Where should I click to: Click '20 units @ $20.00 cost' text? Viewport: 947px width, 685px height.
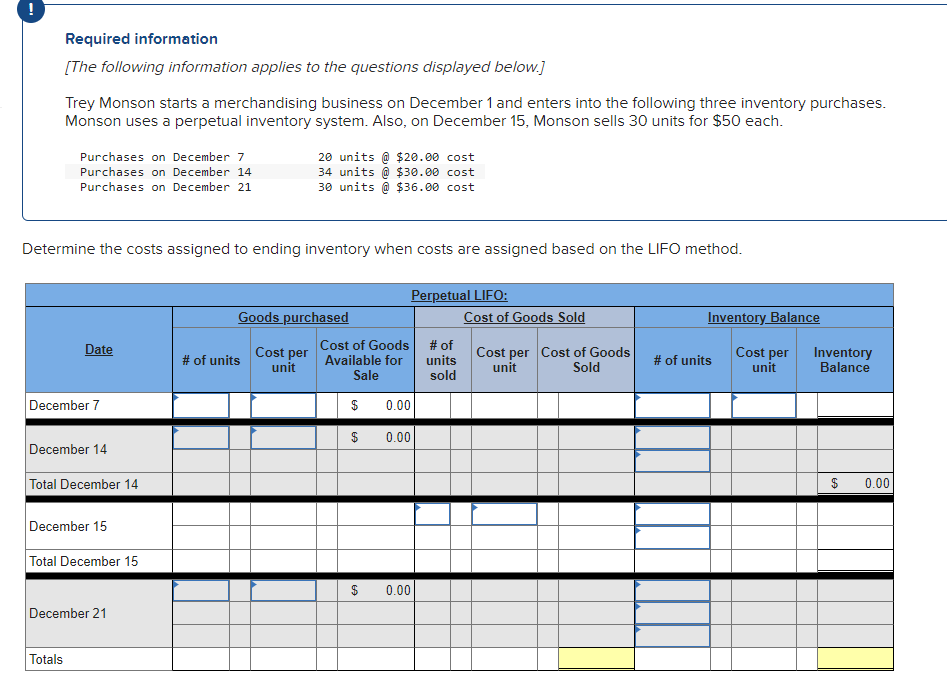(396, 157)
